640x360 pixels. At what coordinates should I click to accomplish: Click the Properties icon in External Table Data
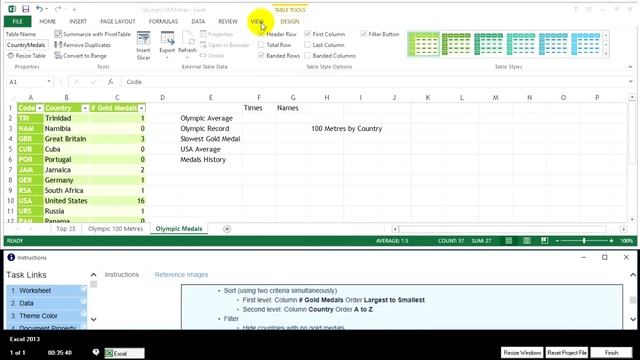(203, 34)
